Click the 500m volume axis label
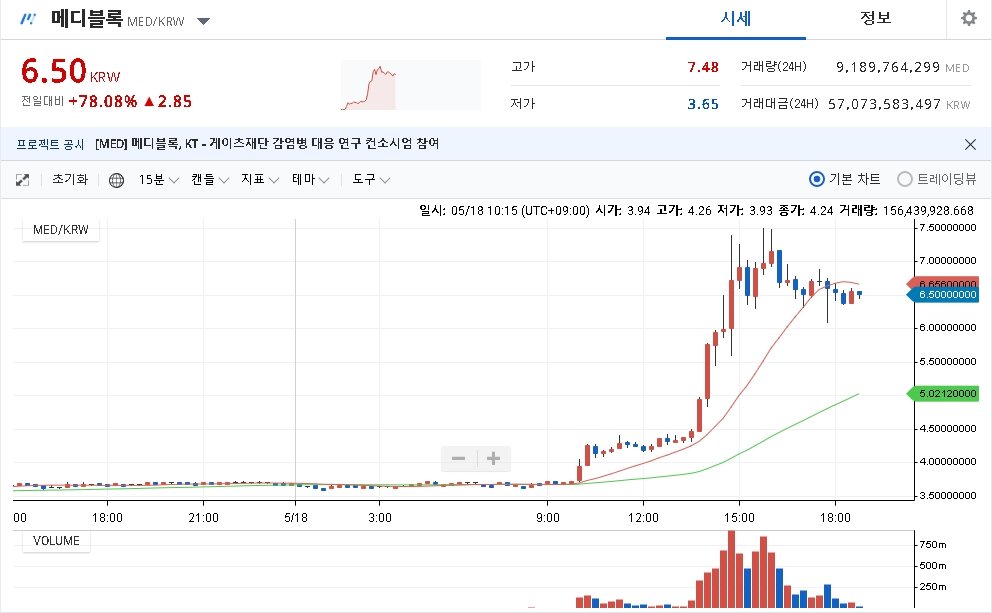 (933, 566)
